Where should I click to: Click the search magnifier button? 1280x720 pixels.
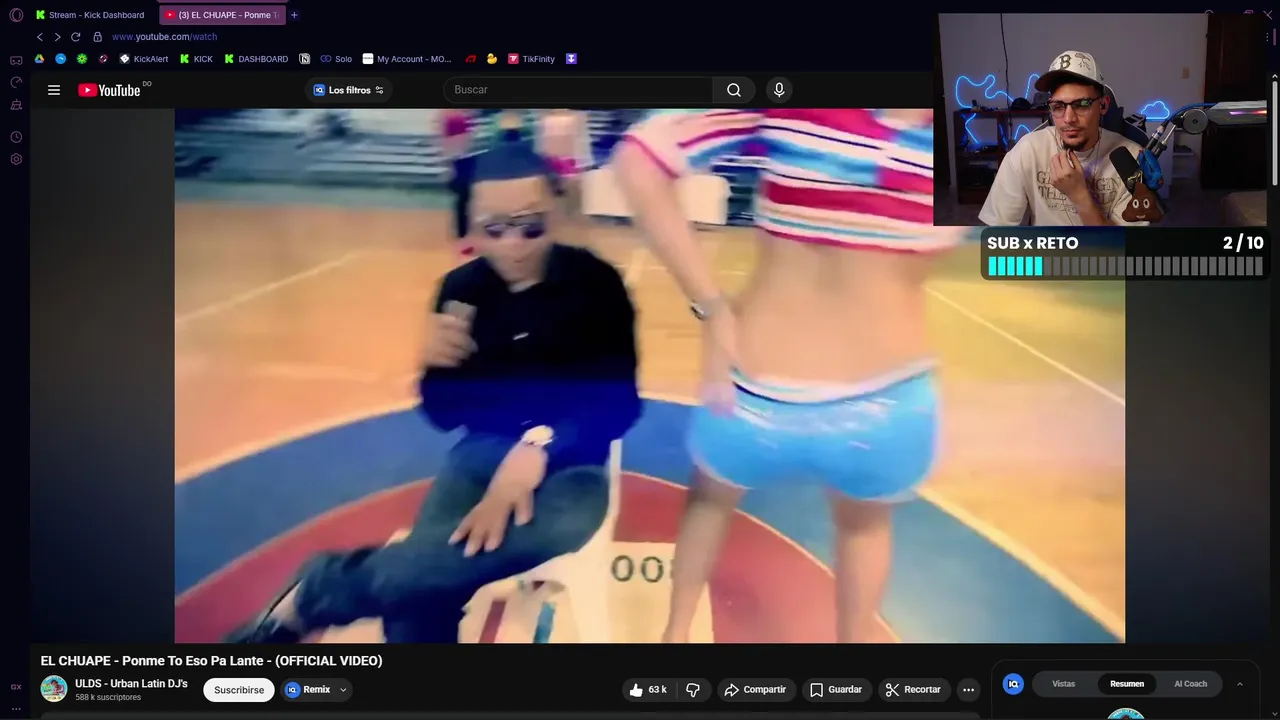(x=734, y=90)
